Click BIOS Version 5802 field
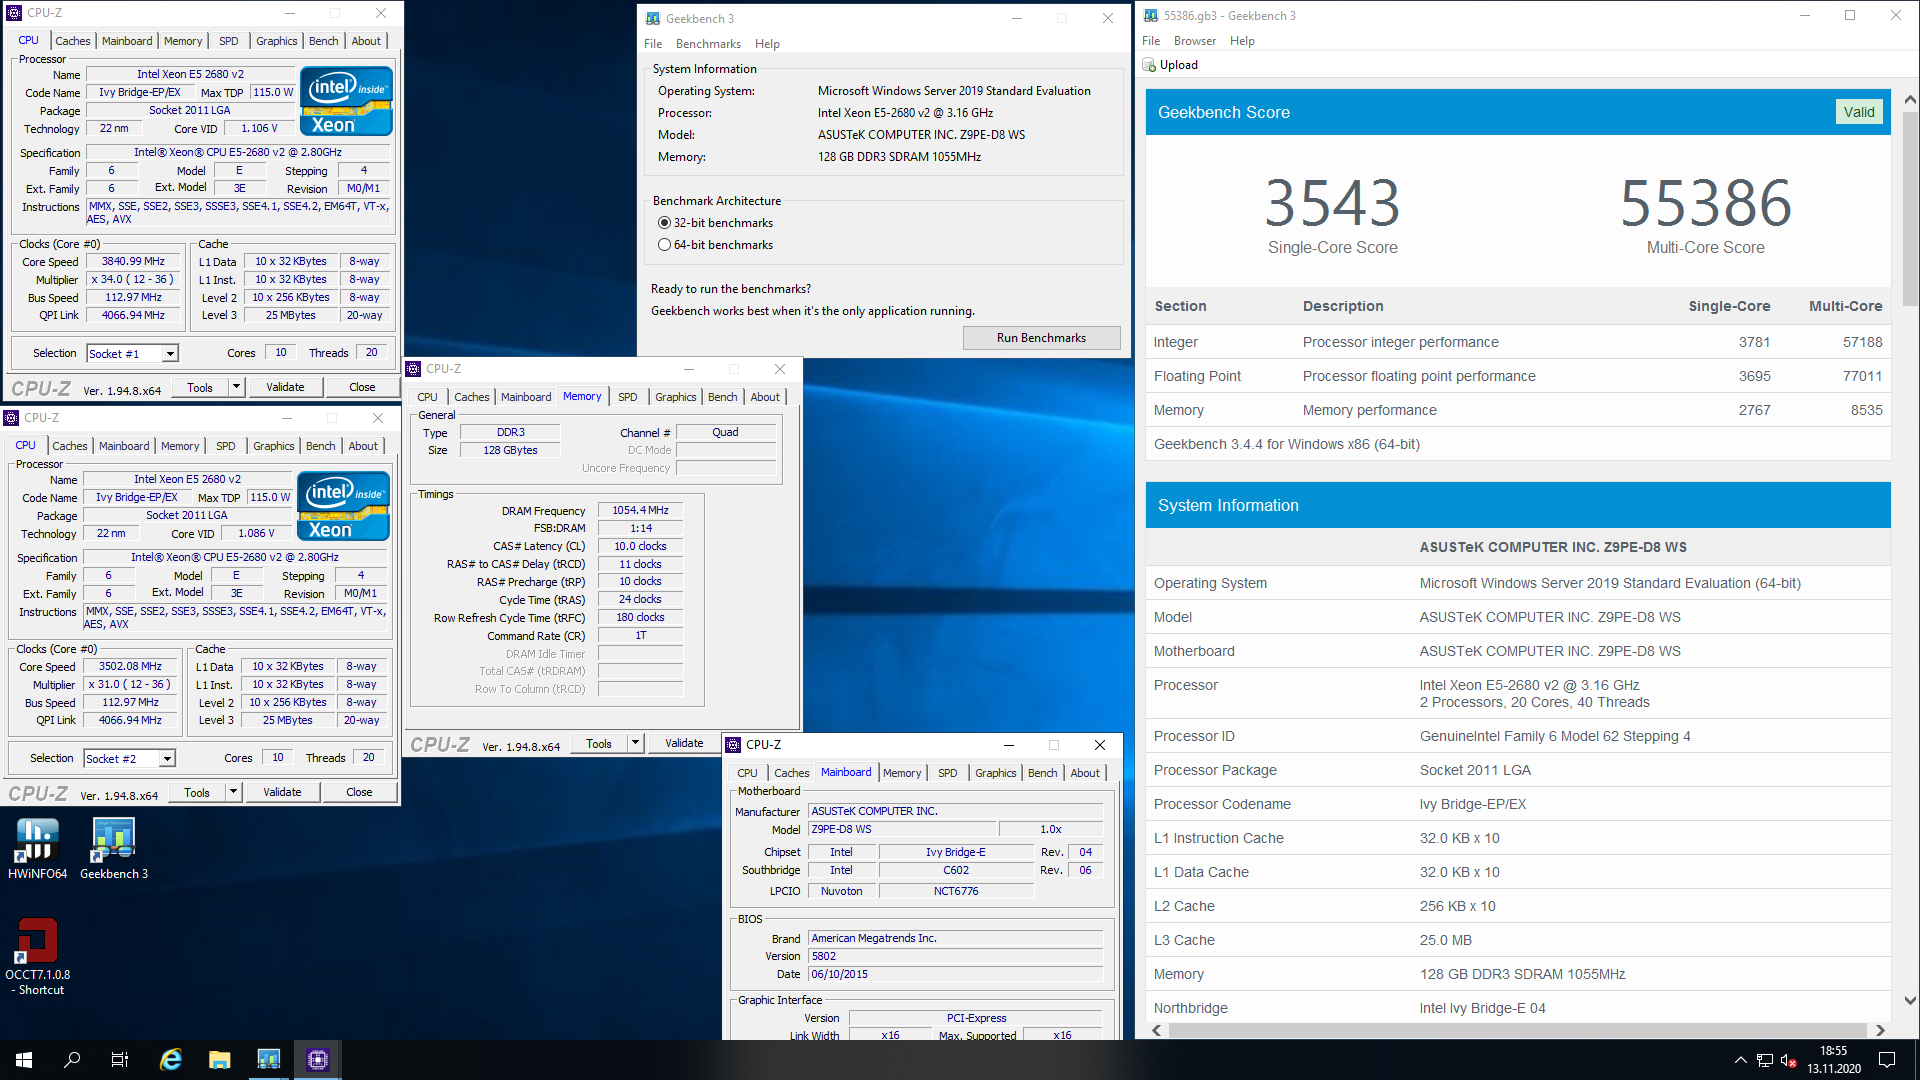The height and width of the screenshot is (1080, 1920). click(955, 957)
